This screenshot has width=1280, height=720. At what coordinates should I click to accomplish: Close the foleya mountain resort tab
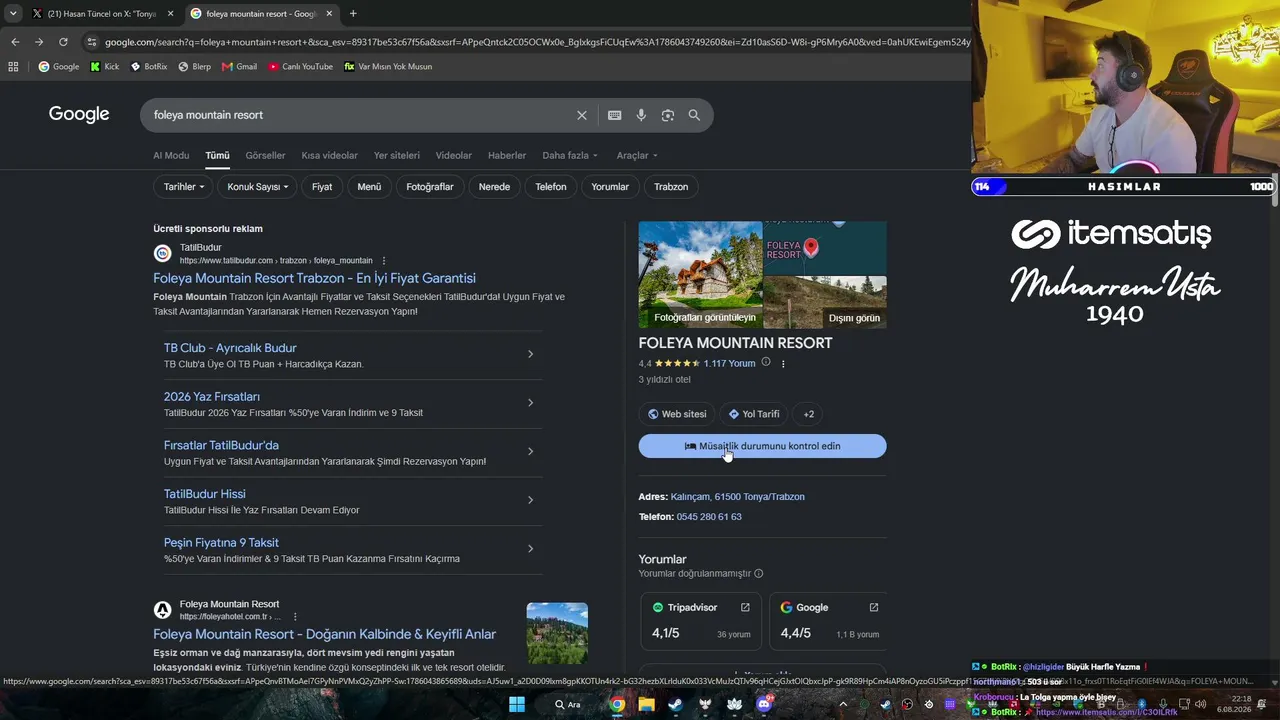329,14
